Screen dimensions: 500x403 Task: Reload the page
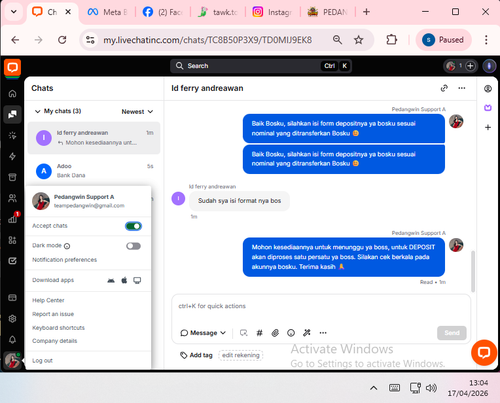(x=62, y=40)
